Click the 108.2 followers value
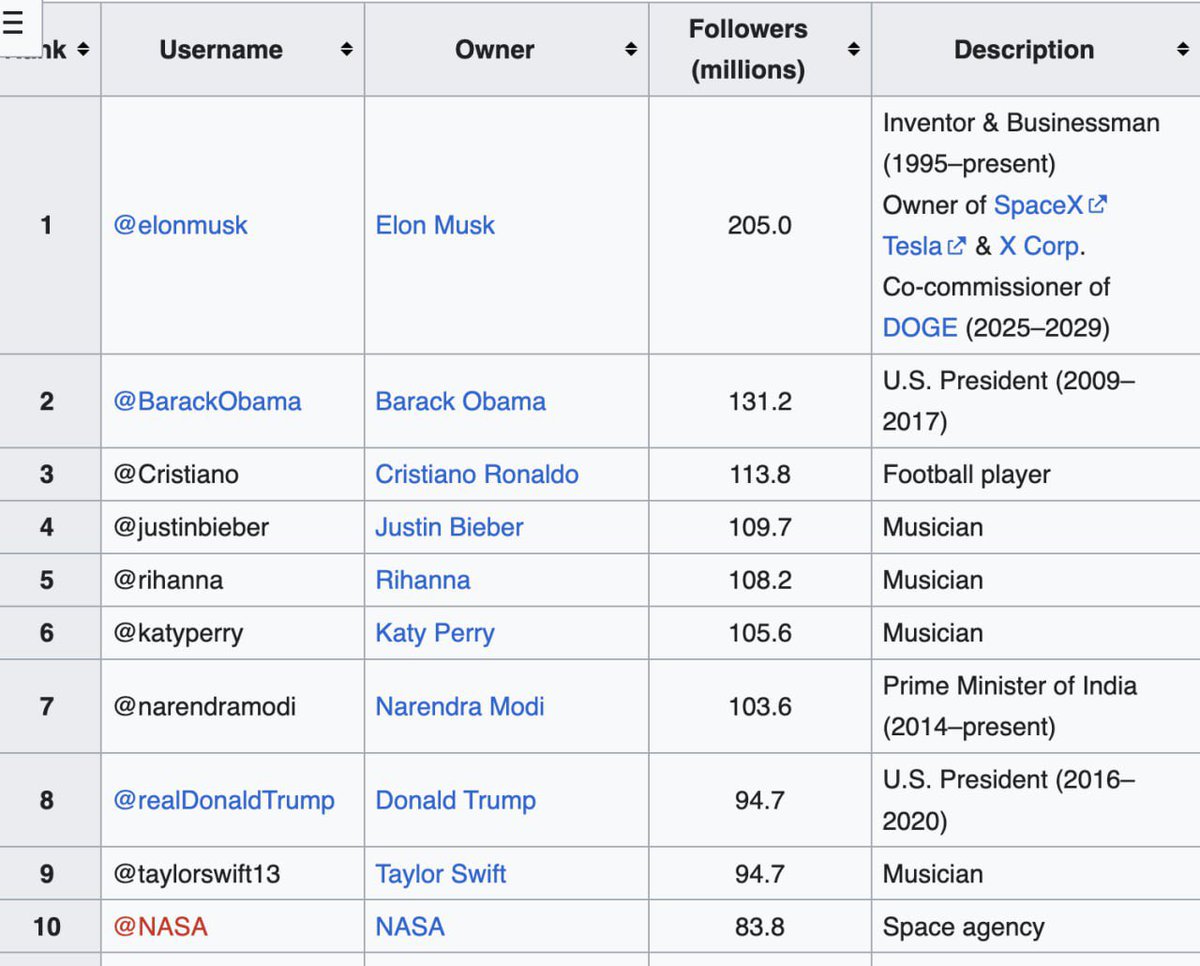The height and width of the screenshot is (966, 1200). pyautogui.click(x=759, y=580)
